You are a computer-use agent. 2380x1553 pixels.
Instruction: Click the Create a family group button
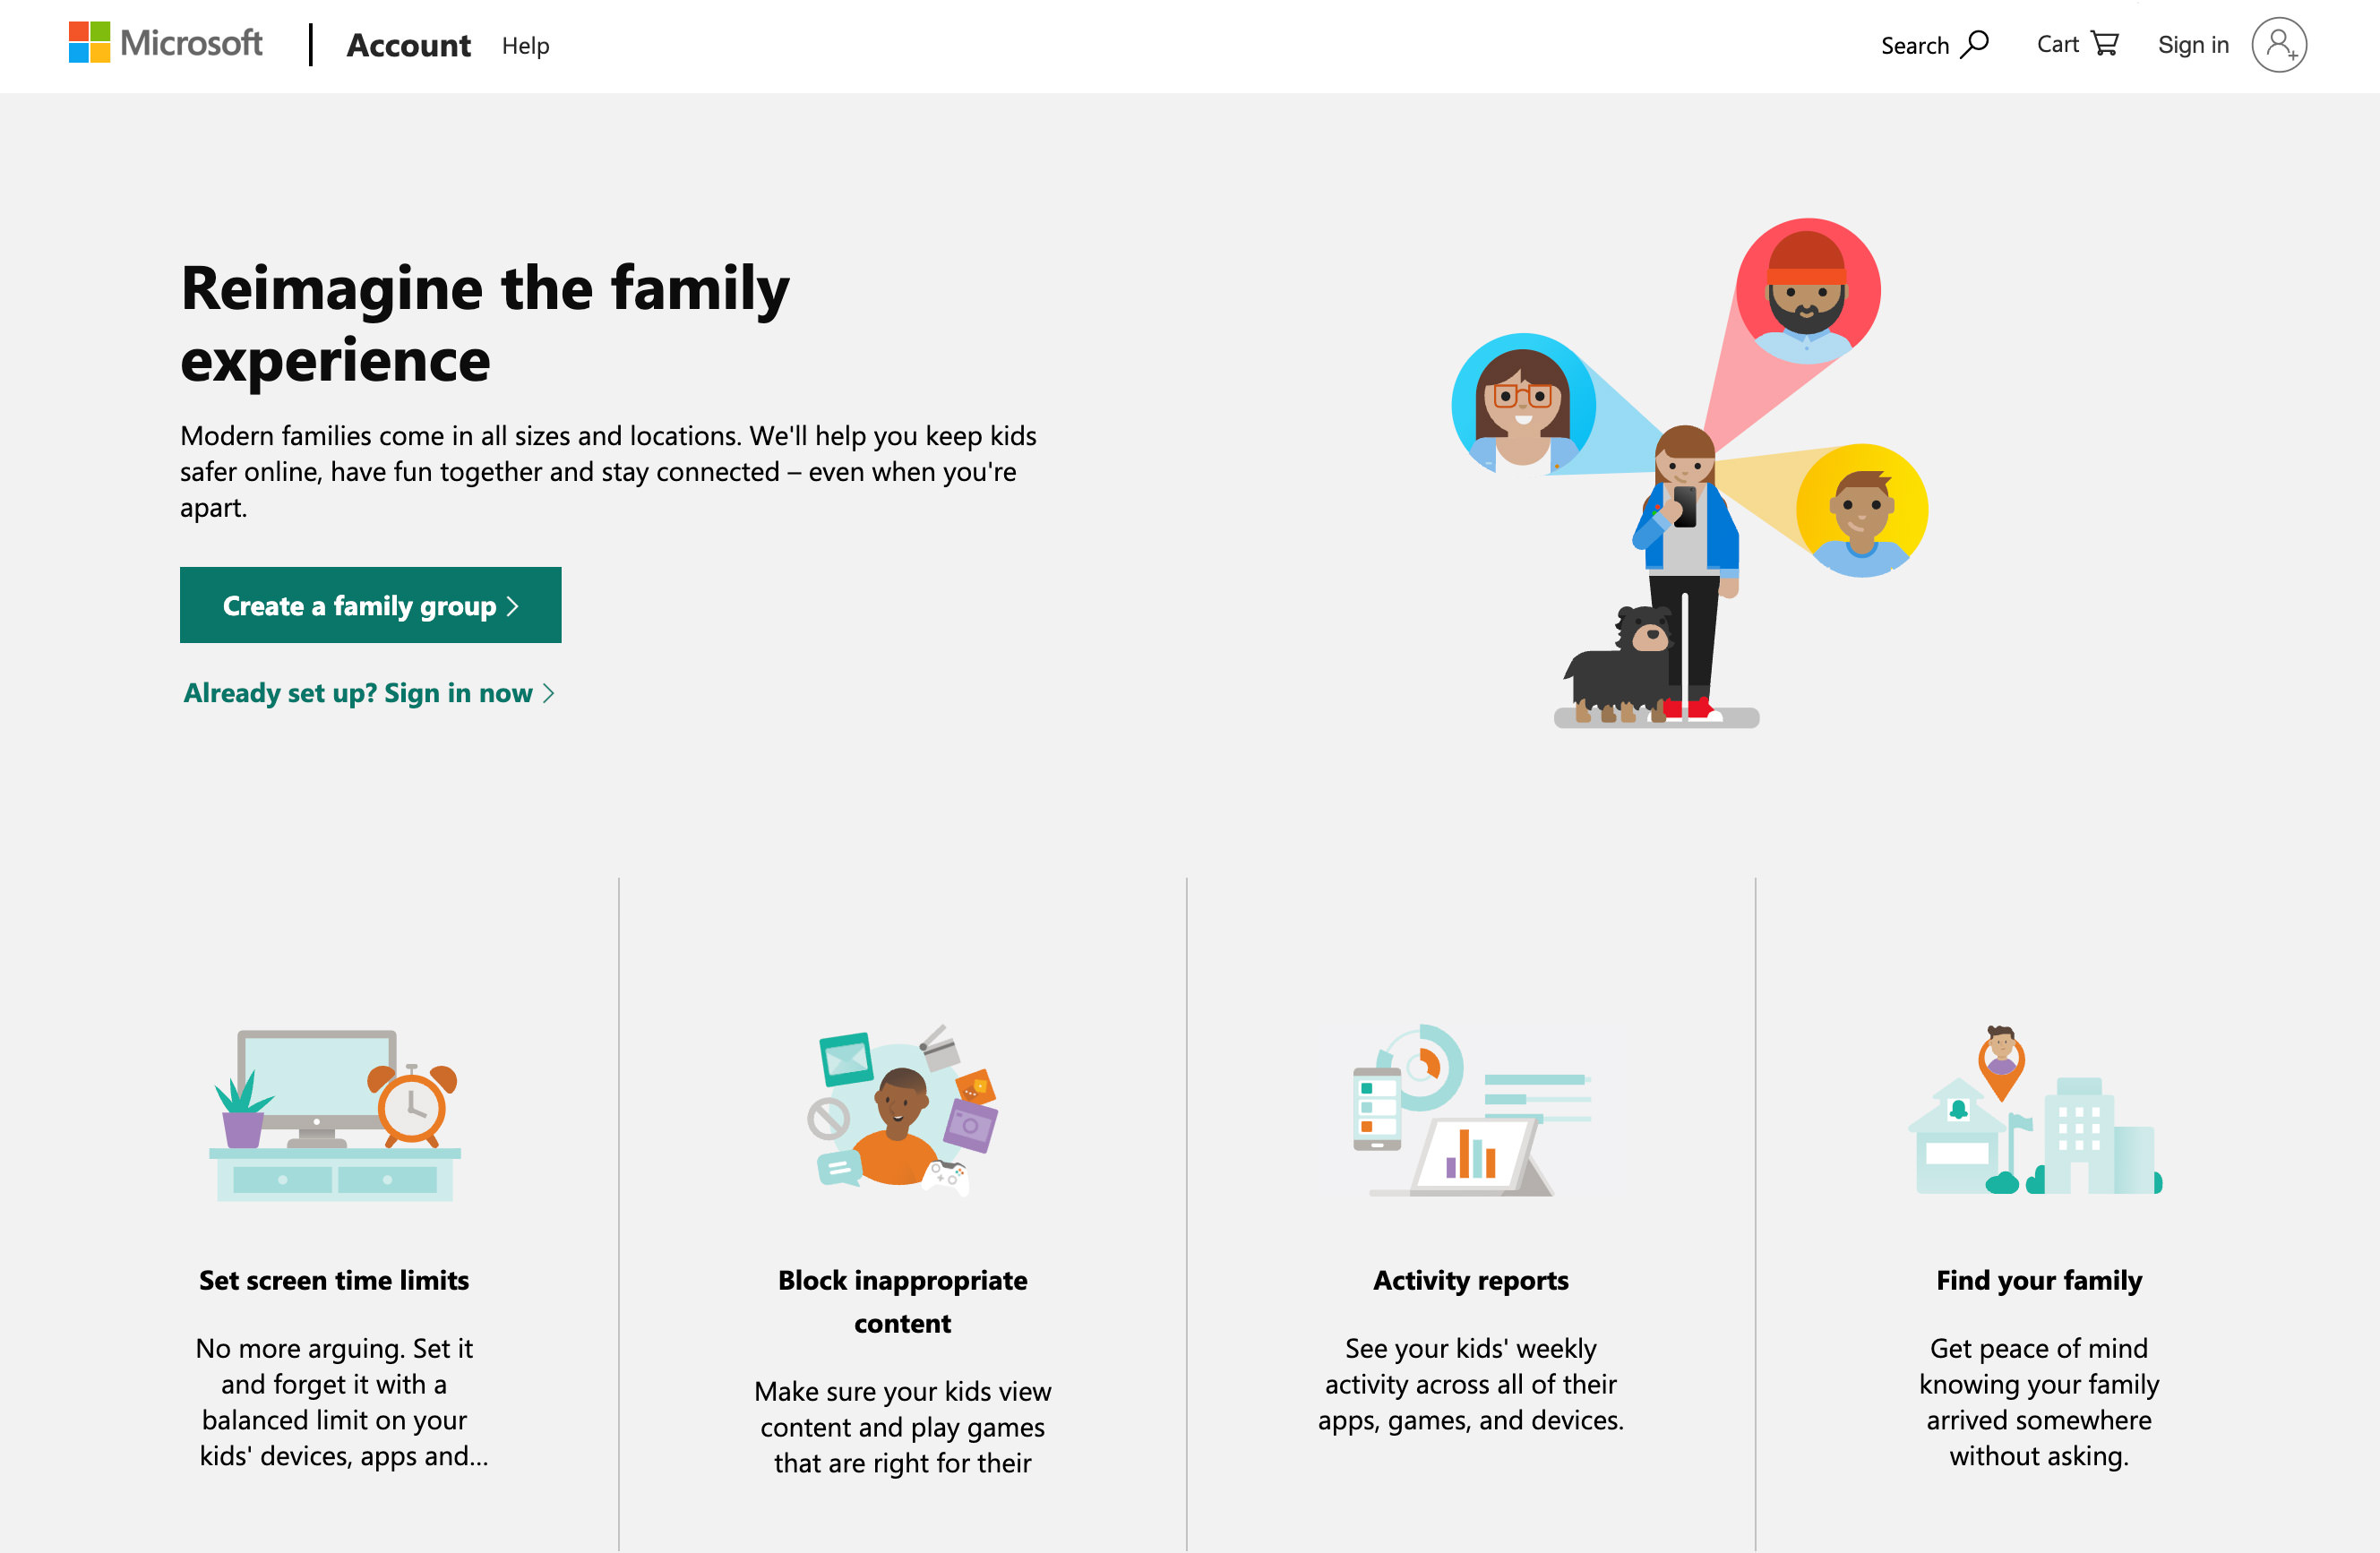point(369,605)
